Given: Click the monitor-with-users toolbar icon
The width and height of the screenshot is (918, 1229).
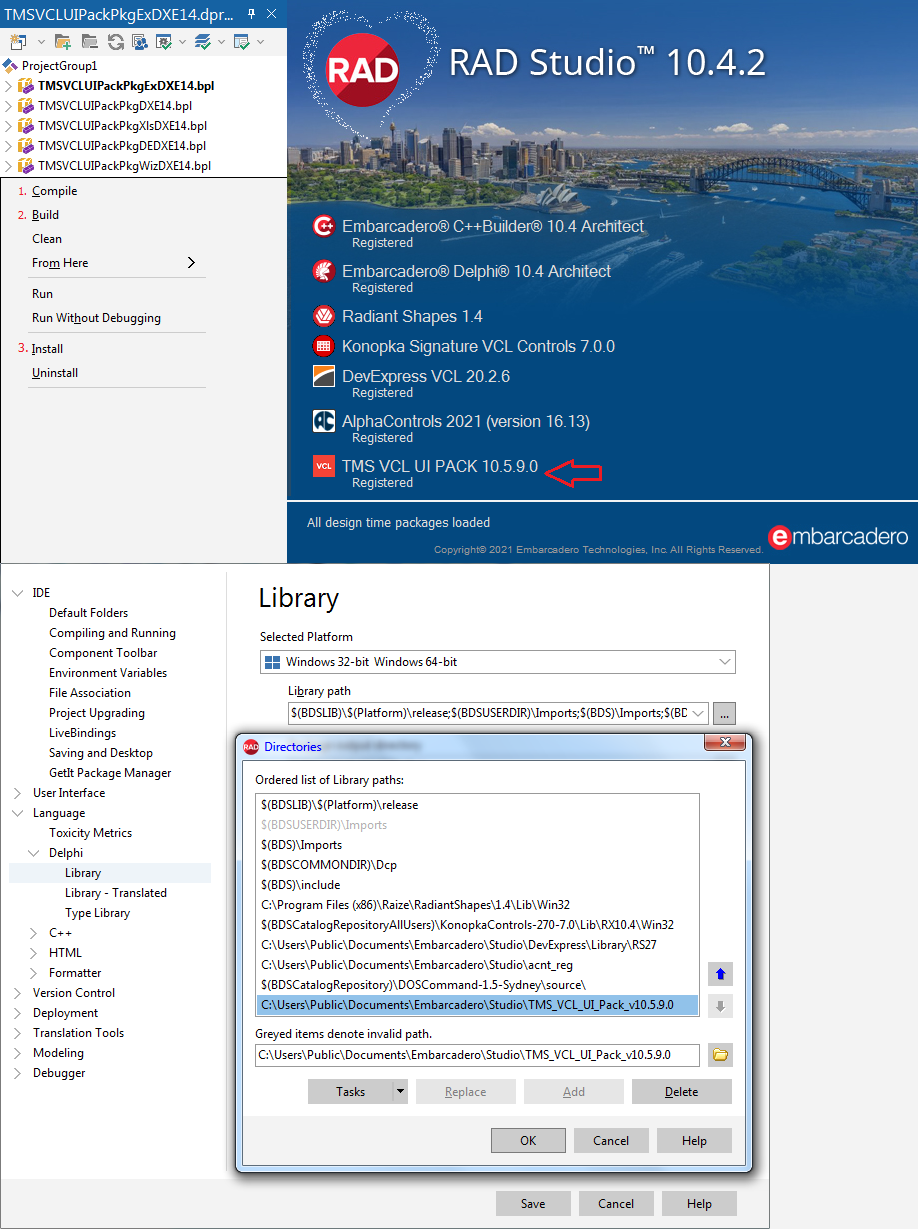Looking at the screenshot, I should click(x=139, y=41).
